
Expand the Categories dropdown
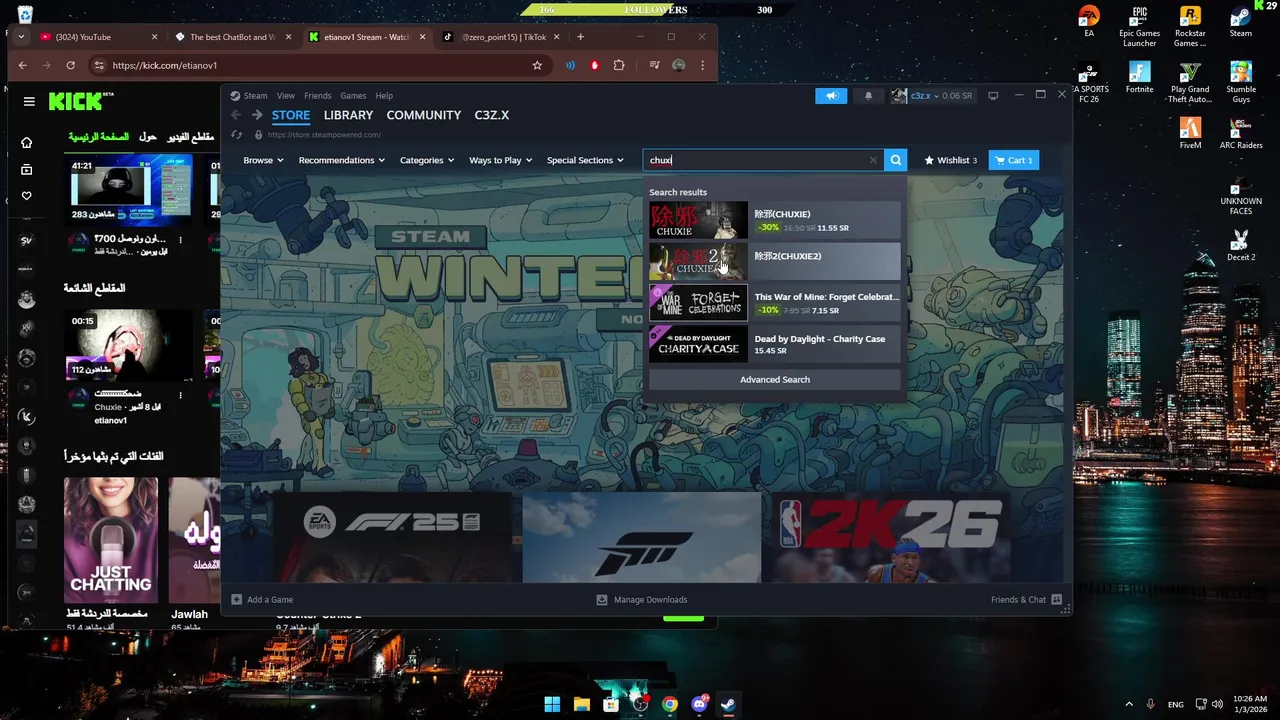(427, 160)
